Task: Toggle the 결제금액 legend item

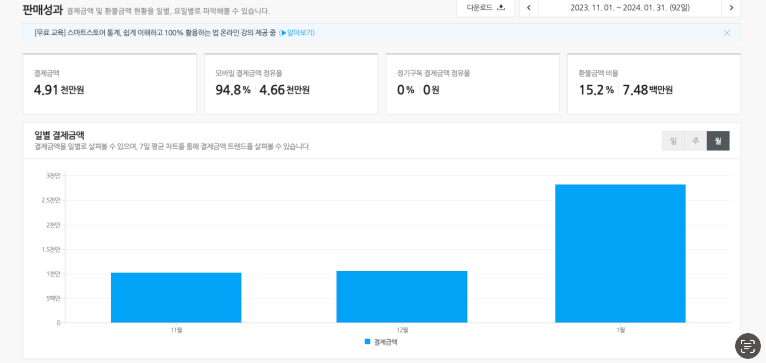Action: coord(381,342)
